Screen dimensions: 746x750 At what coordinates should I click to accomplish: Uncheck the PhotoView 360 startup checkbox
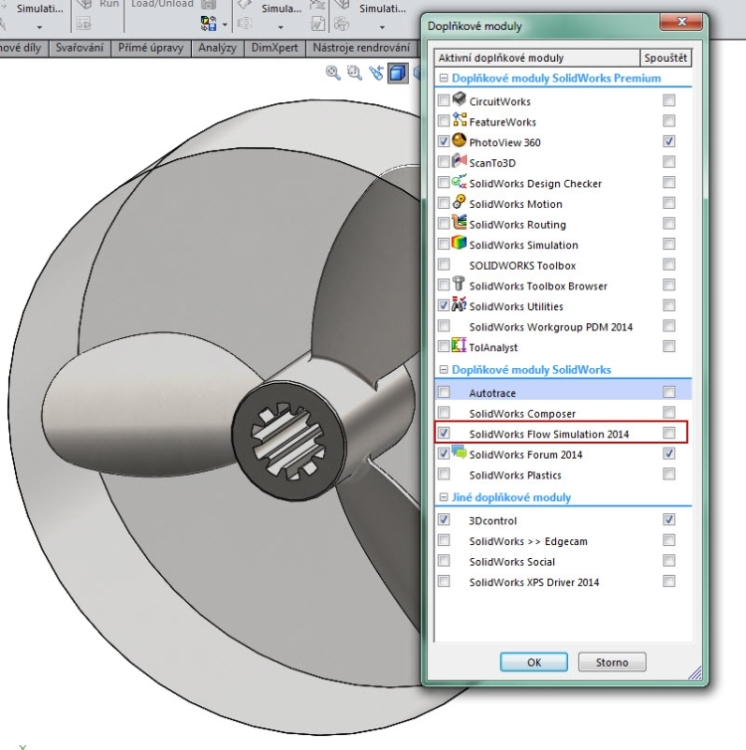coord(669,141)
